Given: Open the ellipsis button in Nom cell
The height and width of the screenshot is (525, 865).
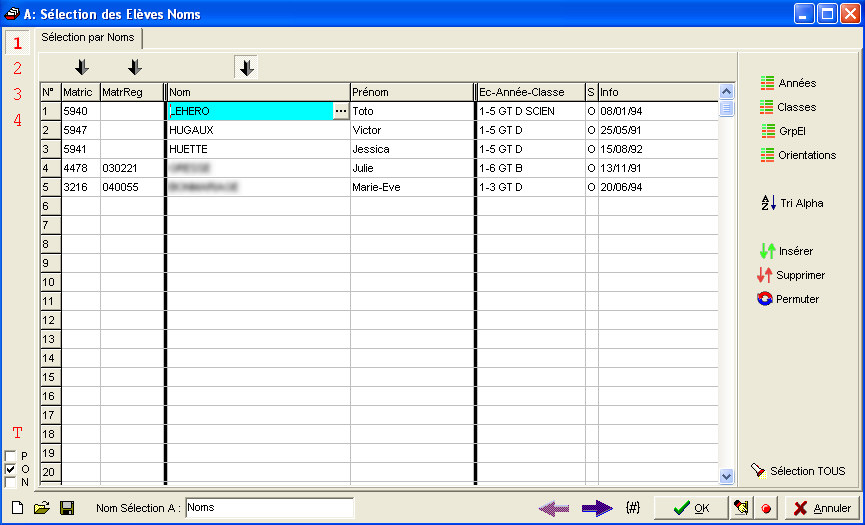Looking at the screenshot, I should tap(340, 111).
